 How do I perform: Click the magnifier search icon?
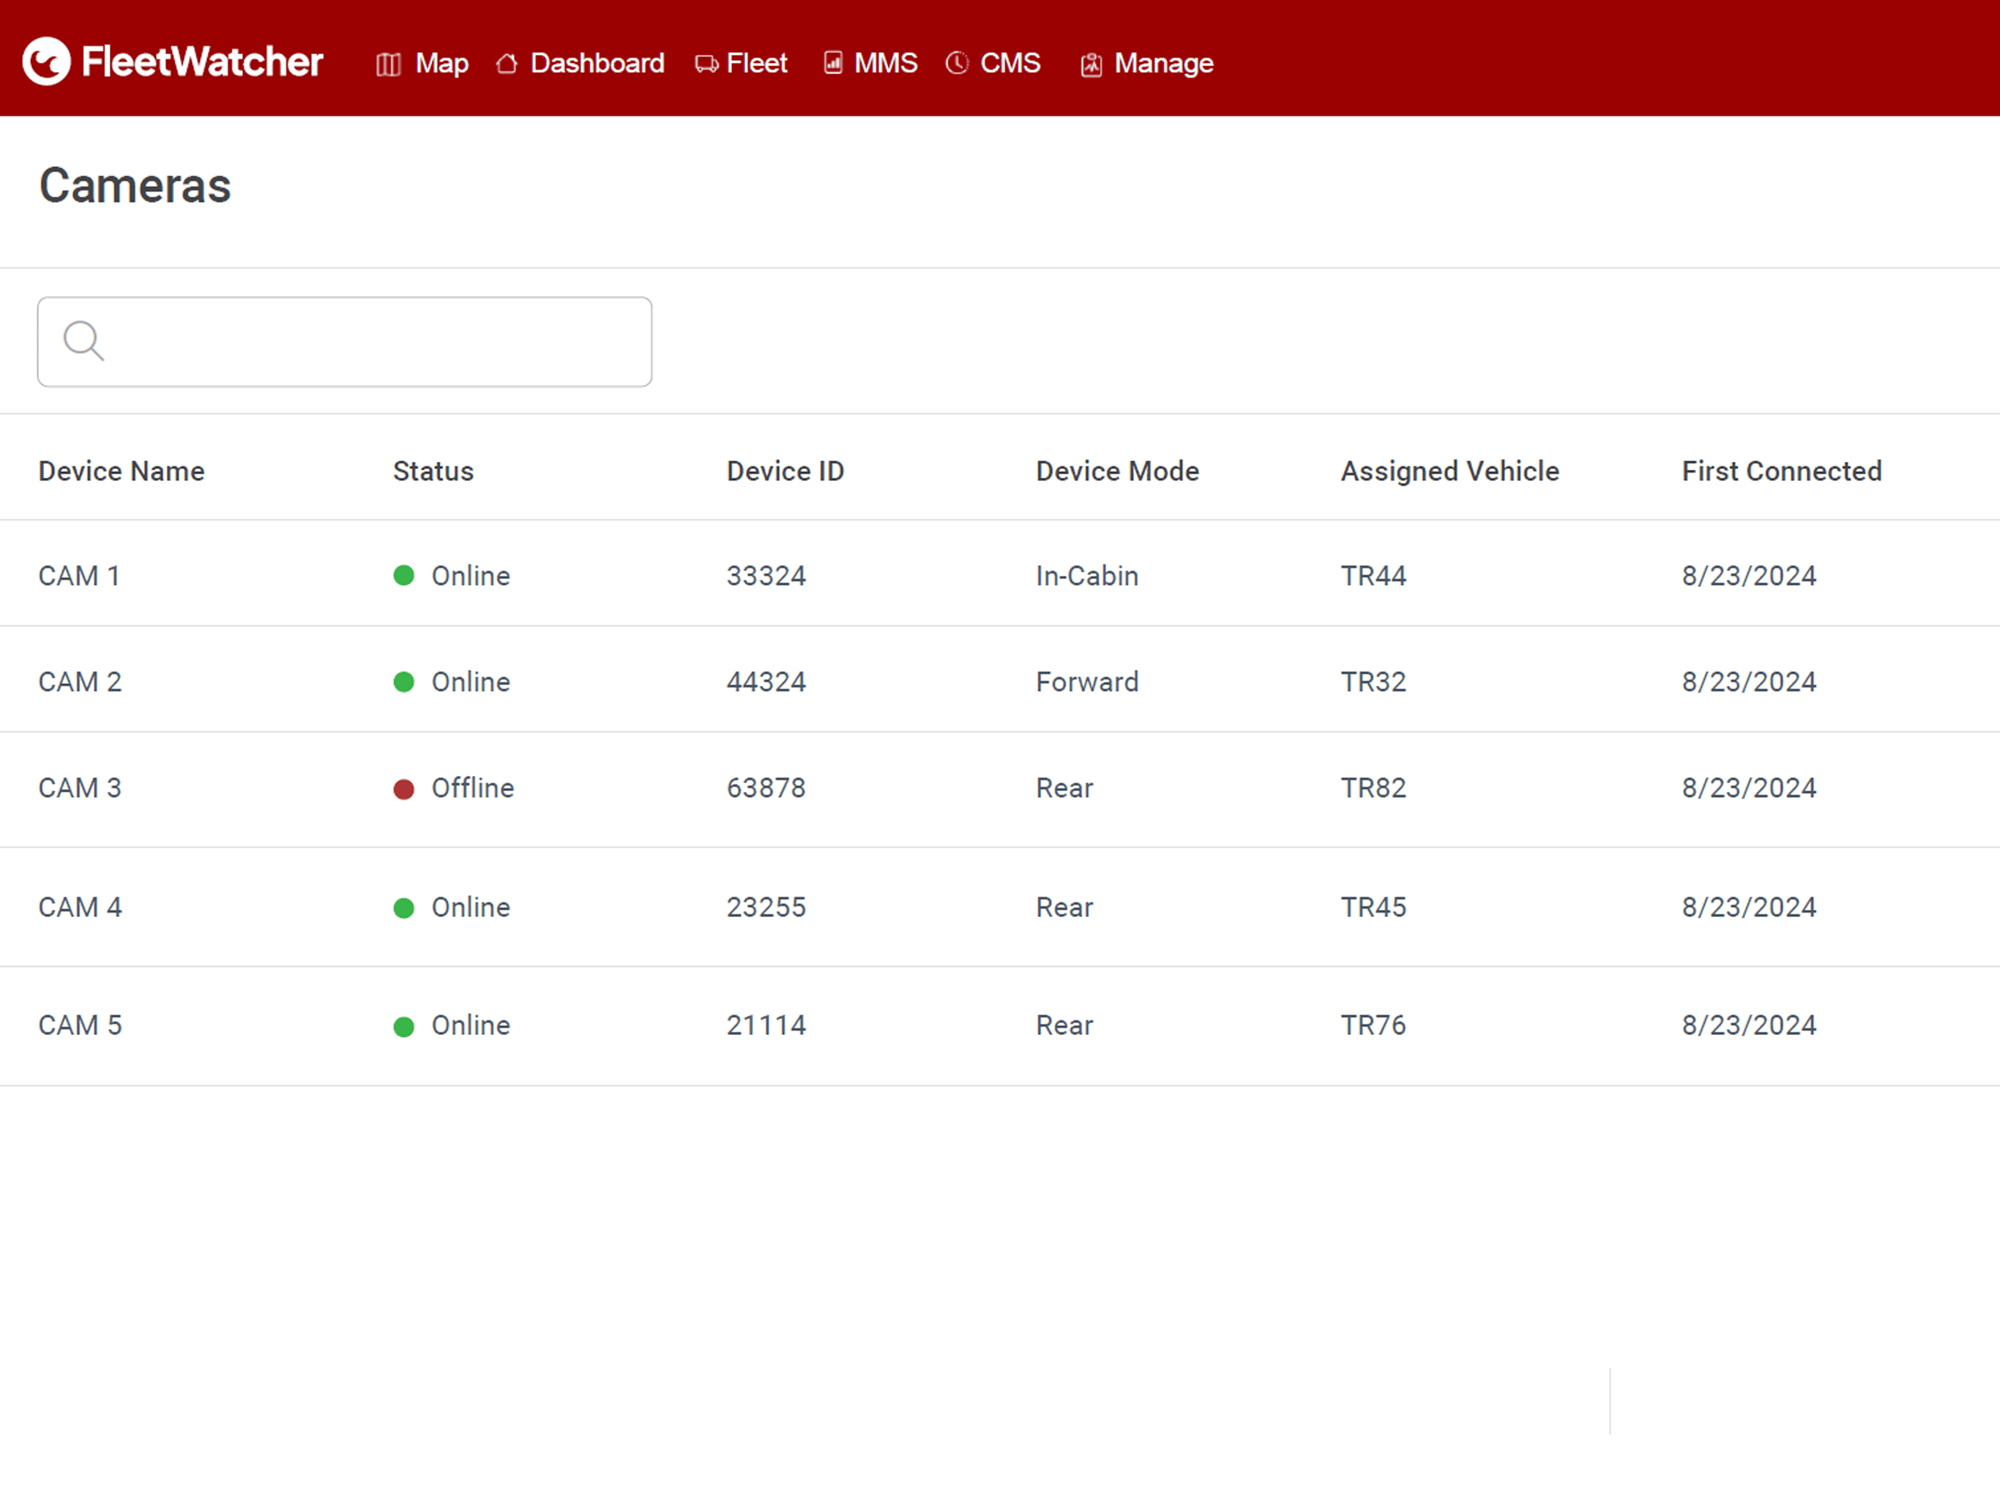point(83,341)
